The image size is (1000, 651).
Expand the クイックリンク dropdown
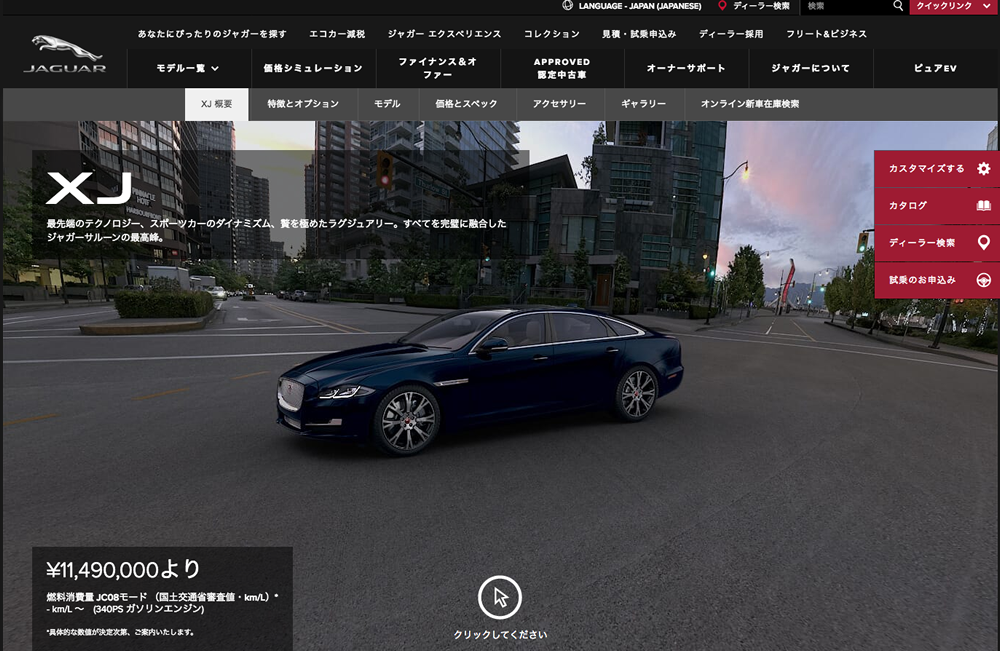[954, 6]
